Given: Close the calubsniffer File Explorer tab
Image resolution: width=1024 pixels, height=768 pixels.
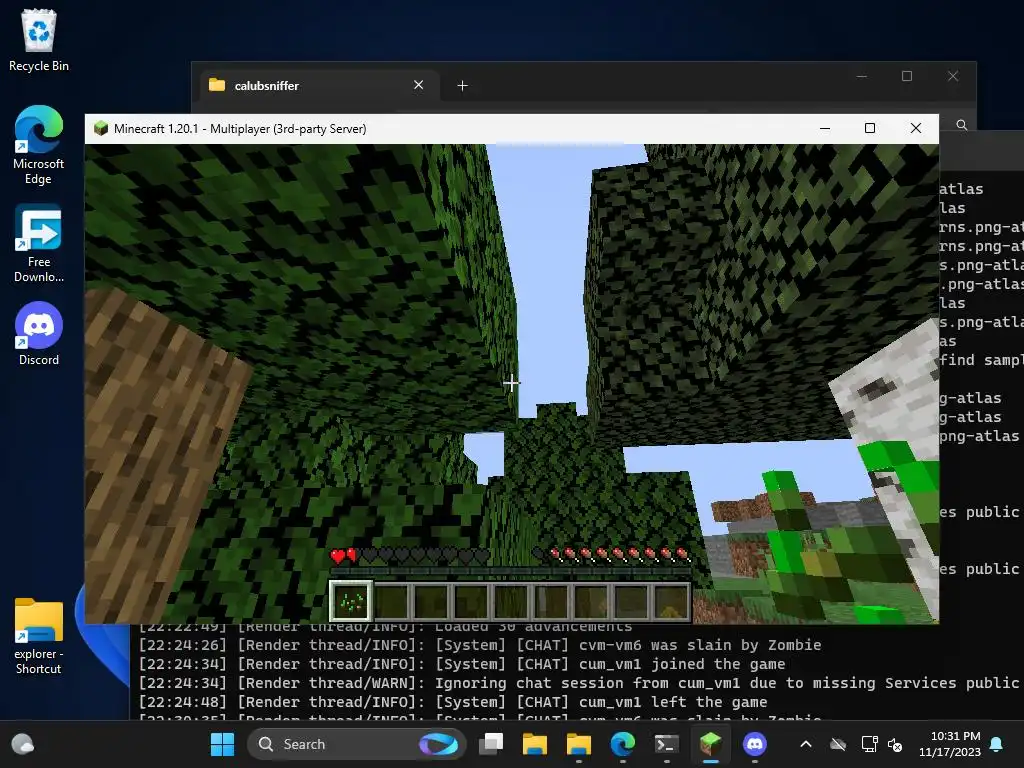Looking at the screenshot, I should click(419, 85).
